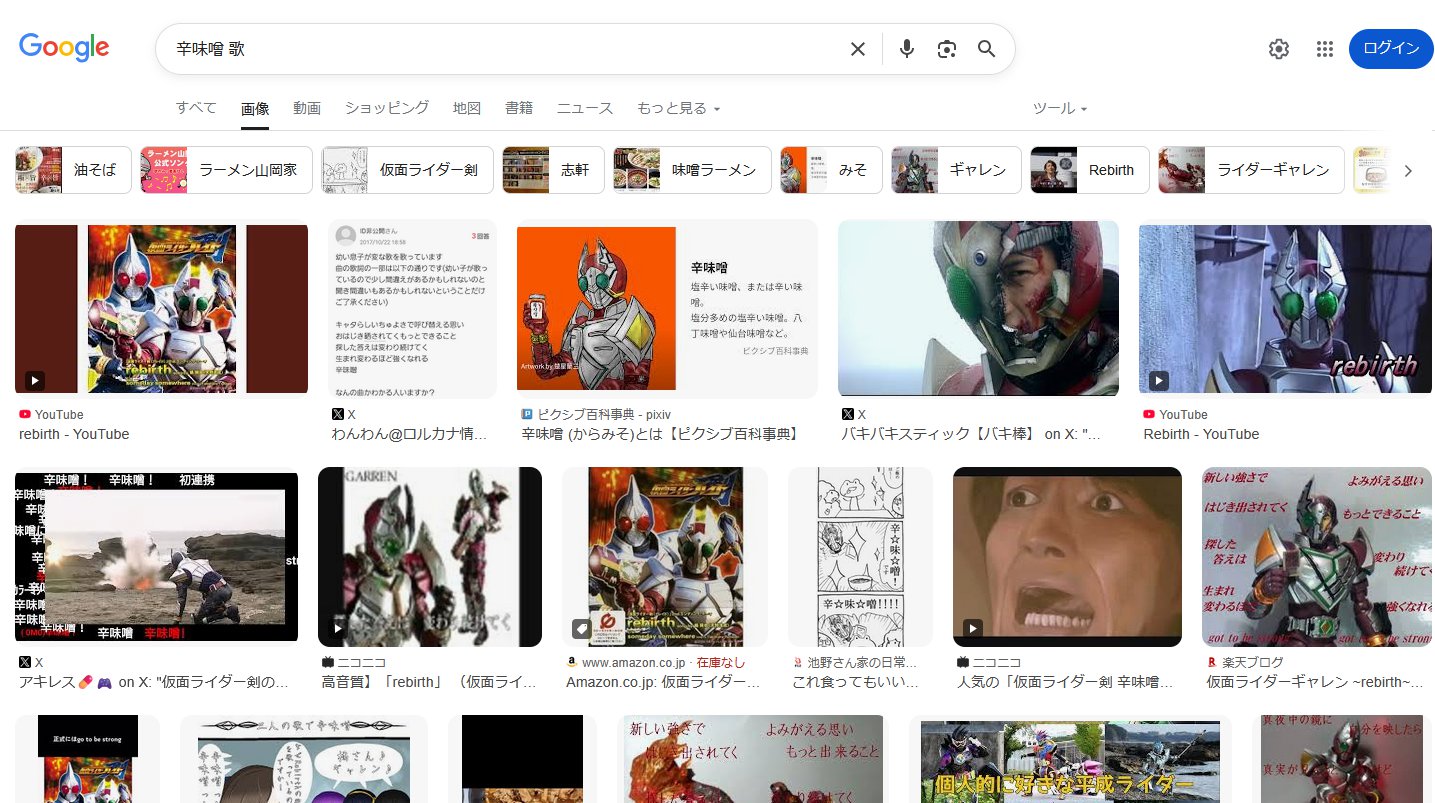Open 正式にはgo to be strong thumbnail
Image resolution: width=1435 pixels, height=803 pixels.
pos(87,759)
